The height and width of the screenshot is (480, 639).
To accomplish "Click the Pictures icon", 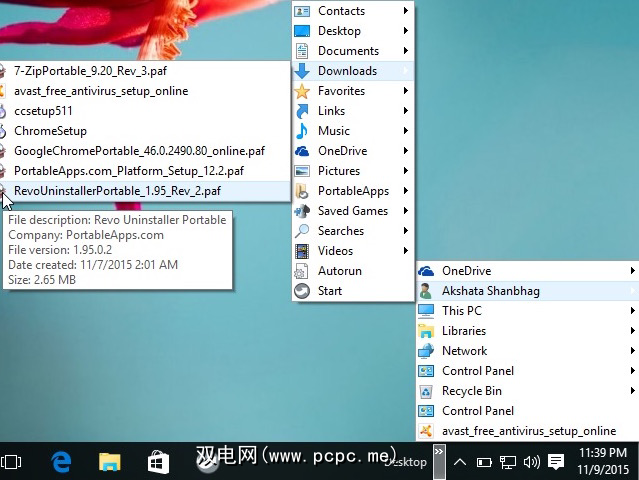I will click(x=302, y=171).
